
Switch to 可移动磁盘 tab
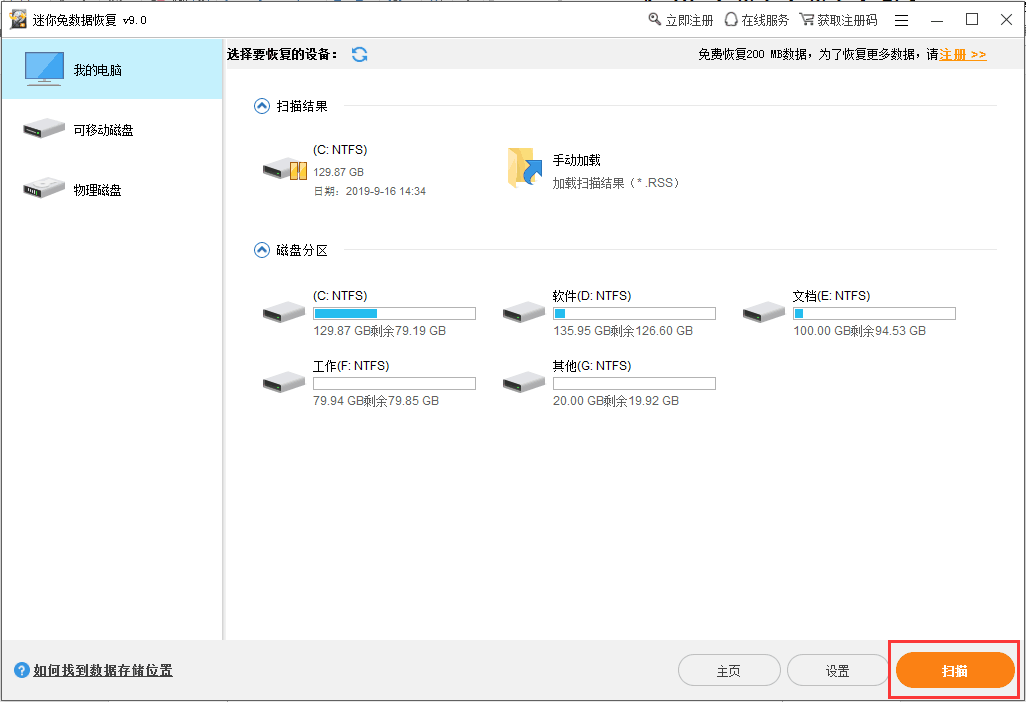pyautogui.click(x=112, y=130)
